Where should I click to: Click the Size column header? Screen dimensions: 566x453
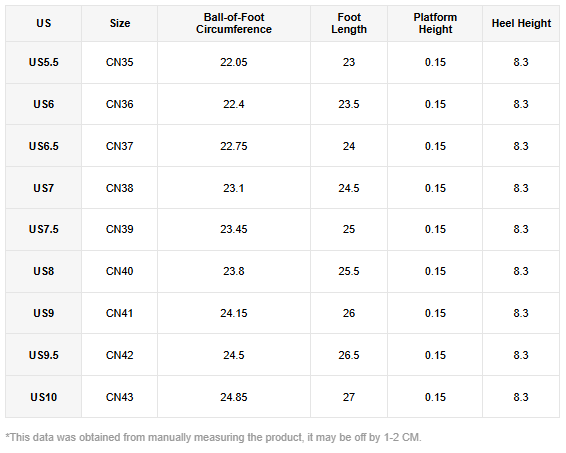coord(119,23)
